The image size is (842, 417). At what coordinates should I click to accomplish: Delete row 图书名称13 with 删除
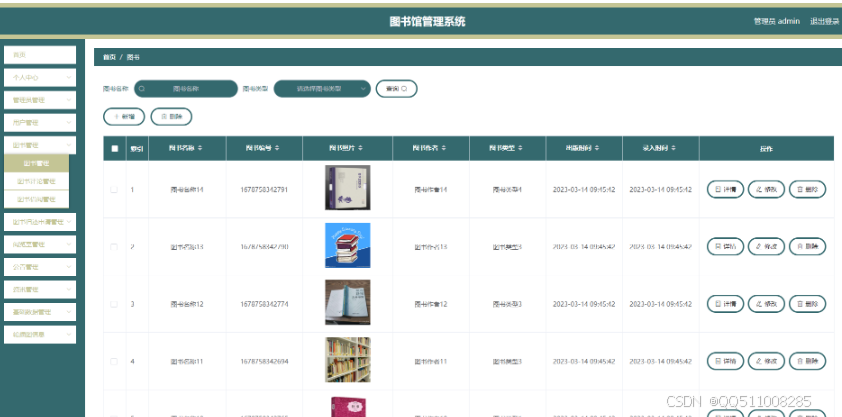[x=807, y=246]
